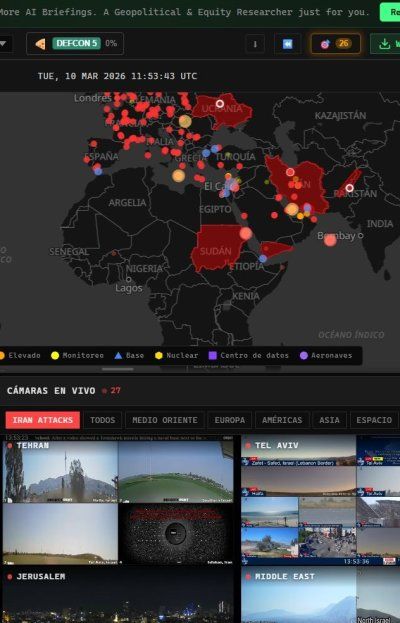Click the red marker on Sudan's Red Sea coast
The width and height of the screenshot is (400, 623).
pyautogui.click(x=246, y=233)
